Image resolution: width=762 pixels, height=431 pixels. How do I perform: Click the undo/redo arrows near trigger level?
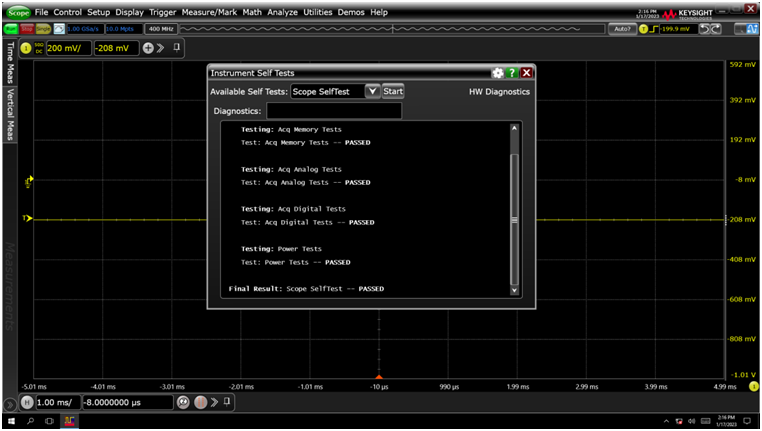point(710,29)
